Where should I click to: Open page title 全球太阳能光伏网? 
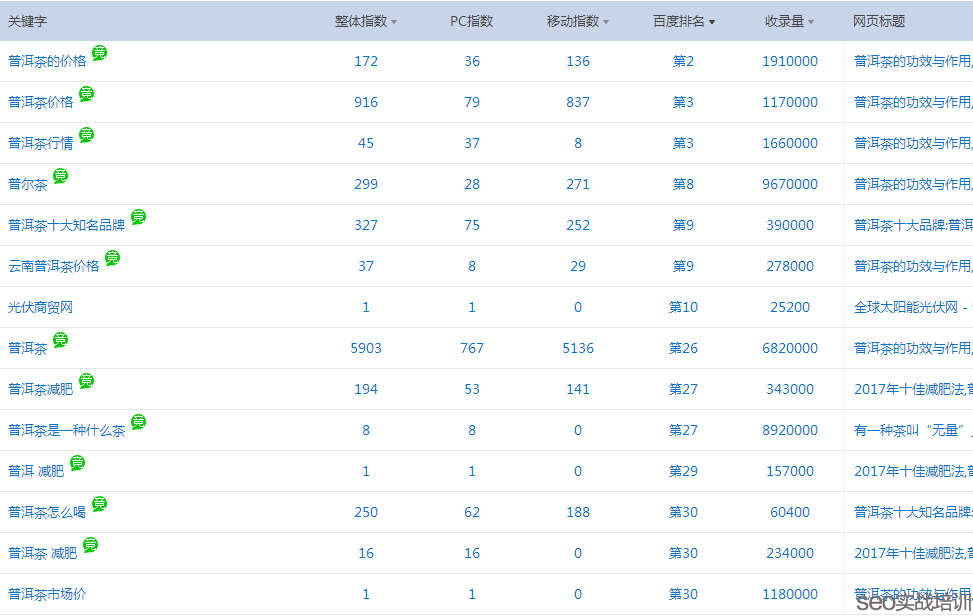pyautogui.click(x=908, y=307)
